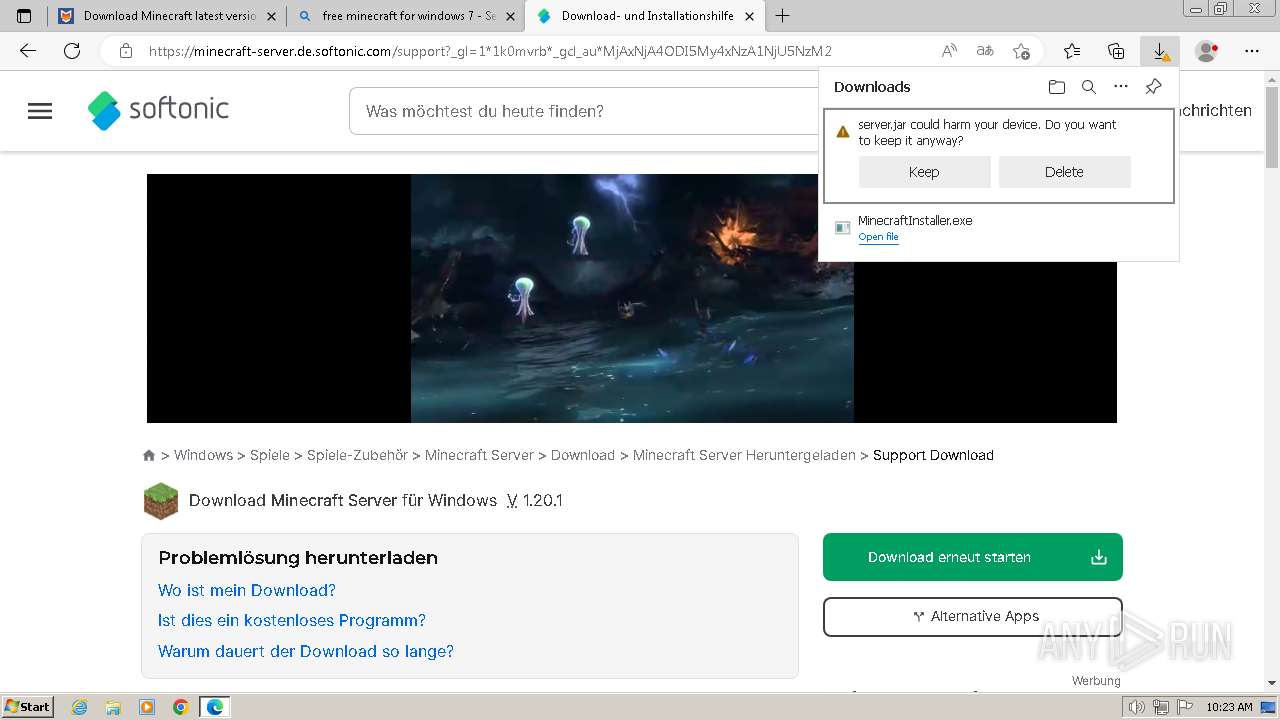Open more options in Downloads panel
Screen dimensions: 1280x720
point(1121,87)
